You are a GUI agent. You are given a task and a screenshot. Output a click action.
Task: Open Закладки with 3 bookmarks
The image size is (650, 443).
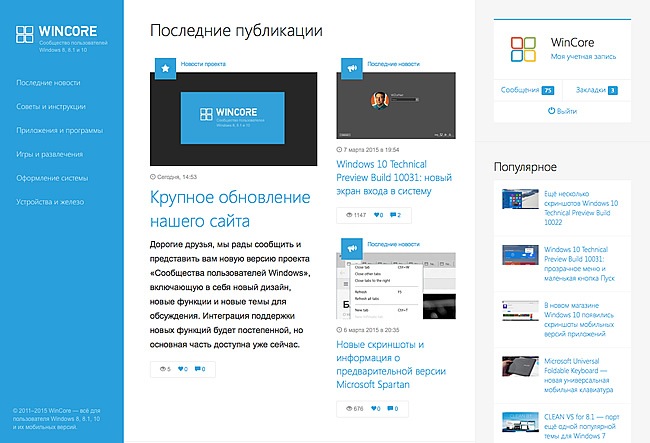(597, 90)
